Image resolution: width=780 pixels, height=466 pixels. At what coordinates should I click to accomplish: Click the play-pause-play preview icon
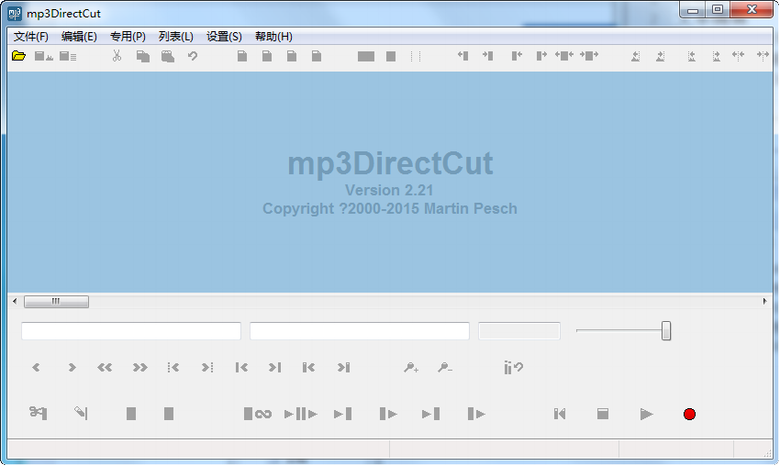click(300, 414)
